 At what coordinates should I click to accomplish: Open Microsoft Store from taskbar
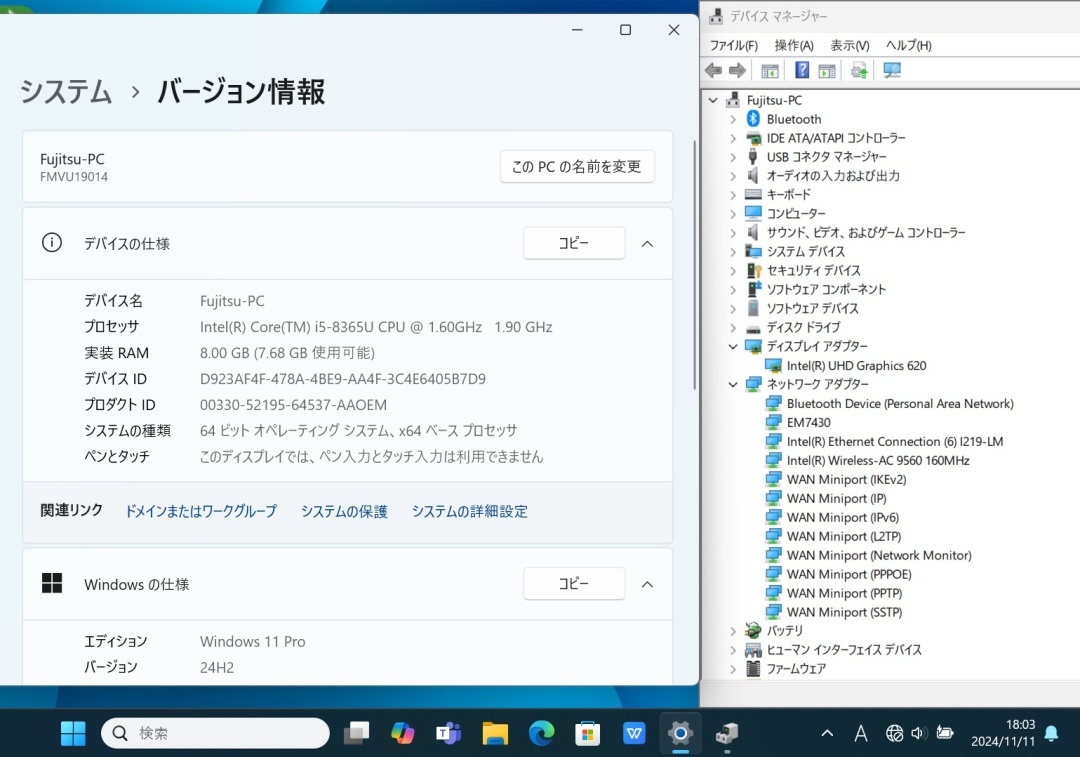(x=588, y=733)
